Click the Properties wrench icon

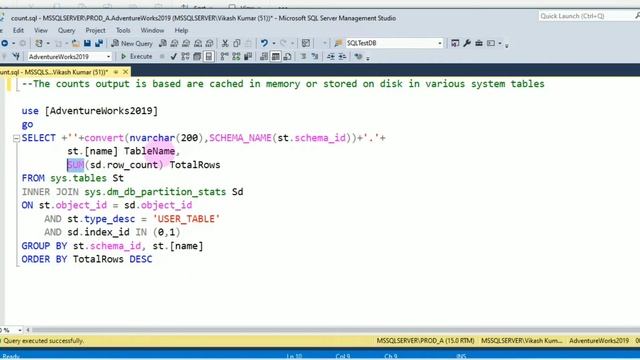click(467, 43)
